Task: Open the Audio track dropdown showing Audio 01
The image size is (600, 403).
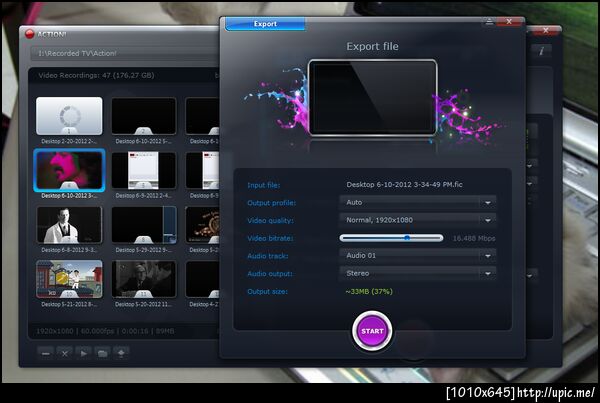Action: (x=417, y=255)
